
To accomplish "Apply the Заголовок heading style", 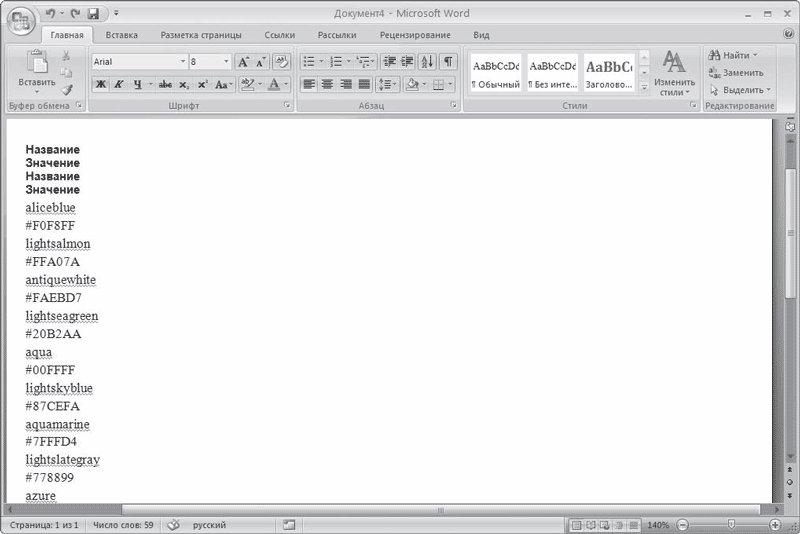I will point(609,73).
